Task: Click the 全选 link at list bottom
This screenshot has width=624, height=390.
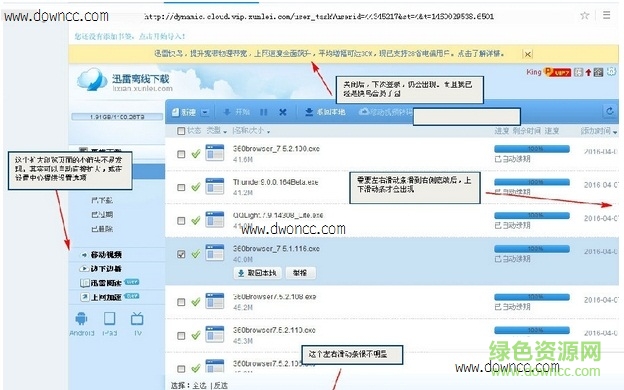Action: [199, 385]
